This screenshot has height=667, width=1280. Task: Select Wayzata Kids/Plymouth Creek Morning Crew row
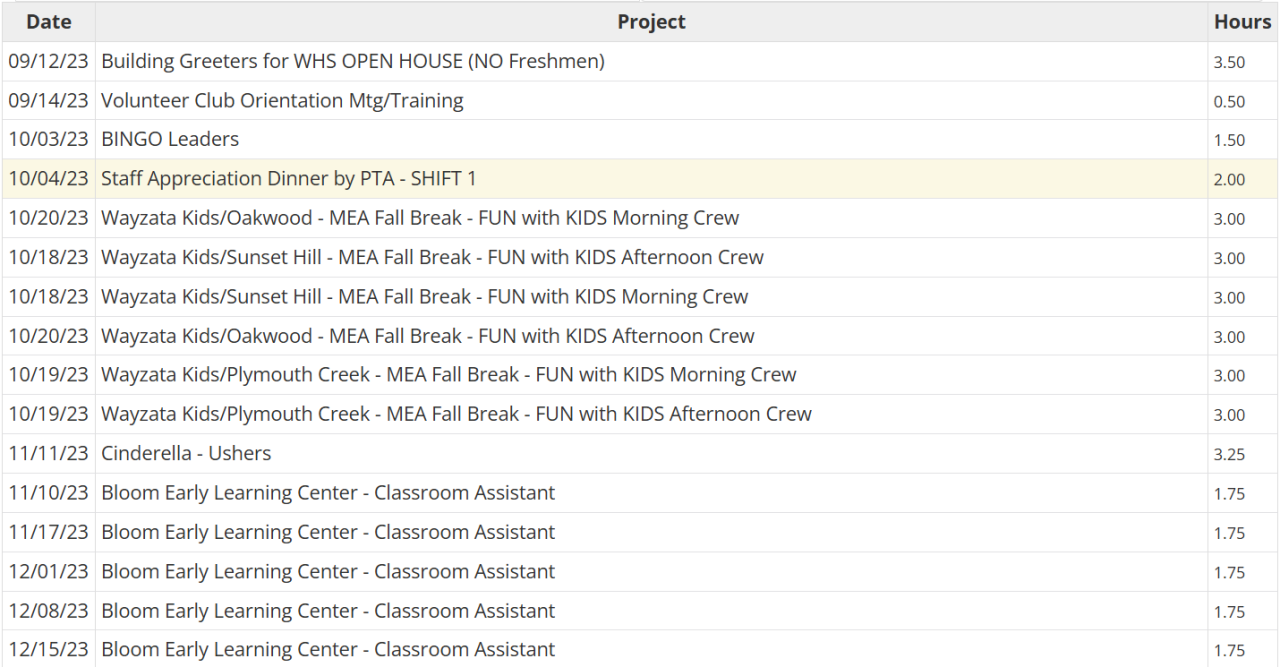449,375
